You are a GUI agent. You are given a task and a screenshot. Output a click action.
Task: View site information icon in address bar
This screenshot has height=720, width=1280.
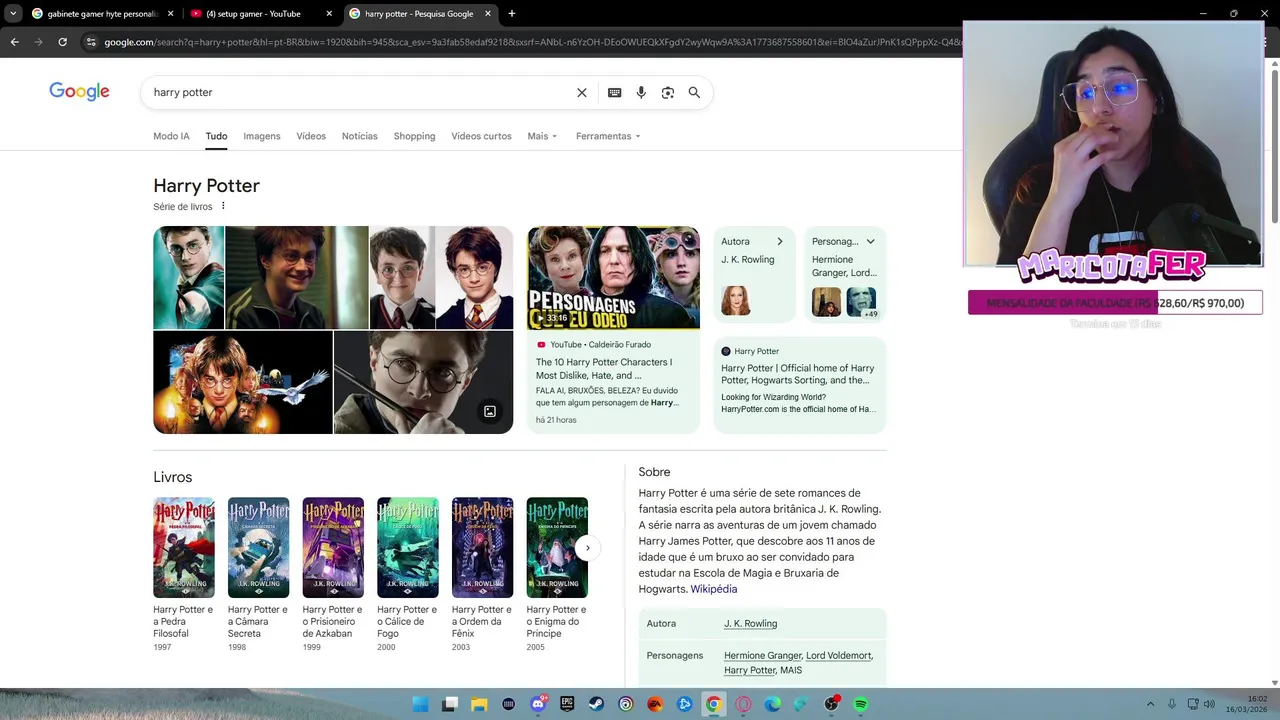pos(91,42)
